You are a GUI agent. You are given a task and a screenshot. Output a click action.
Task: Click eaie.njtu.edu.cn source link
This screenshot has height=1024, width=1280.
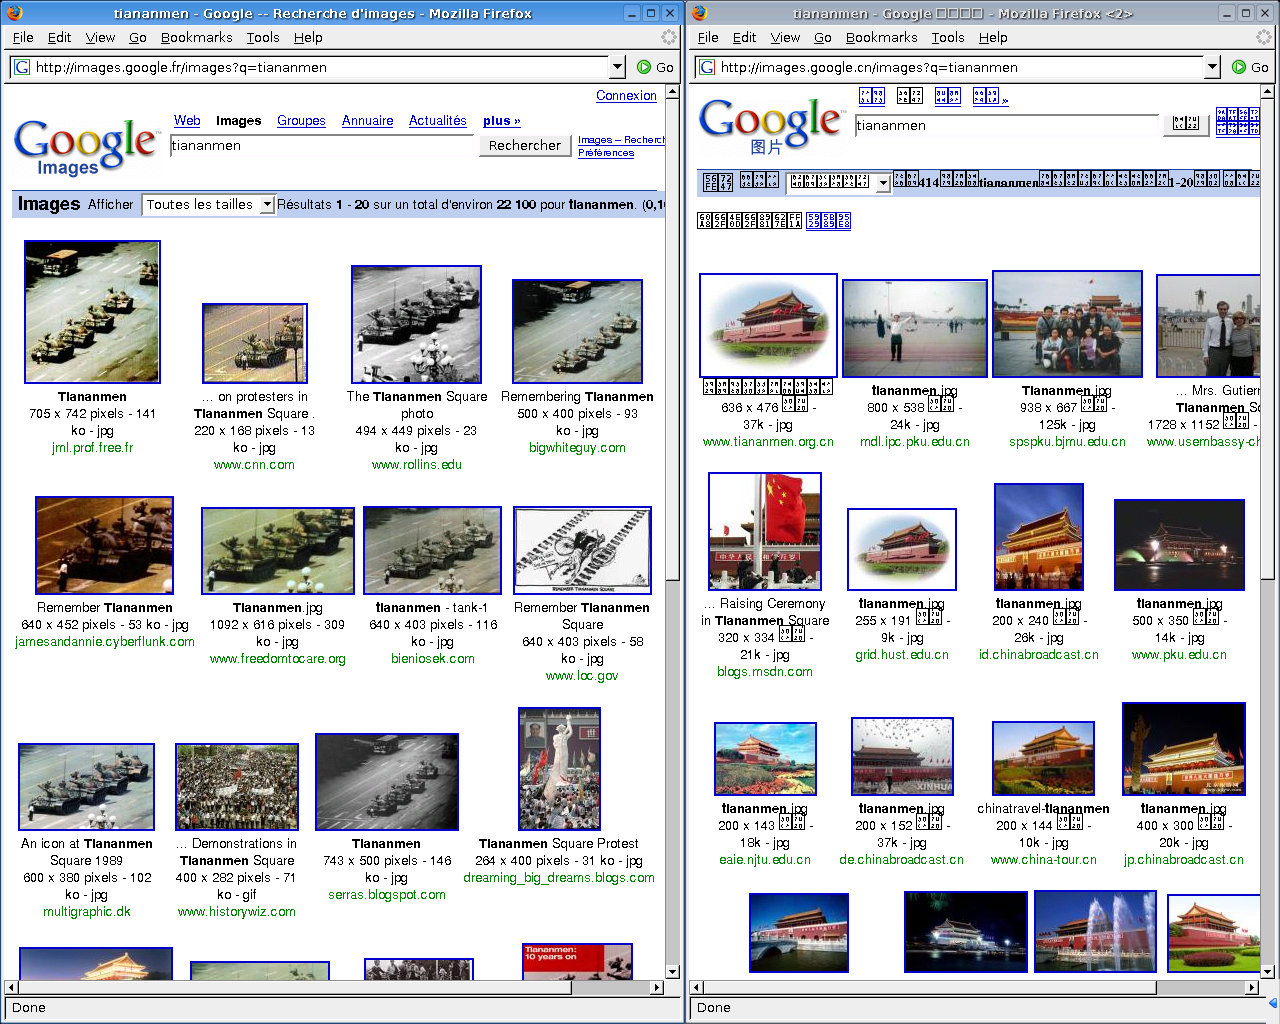point(765,860)
